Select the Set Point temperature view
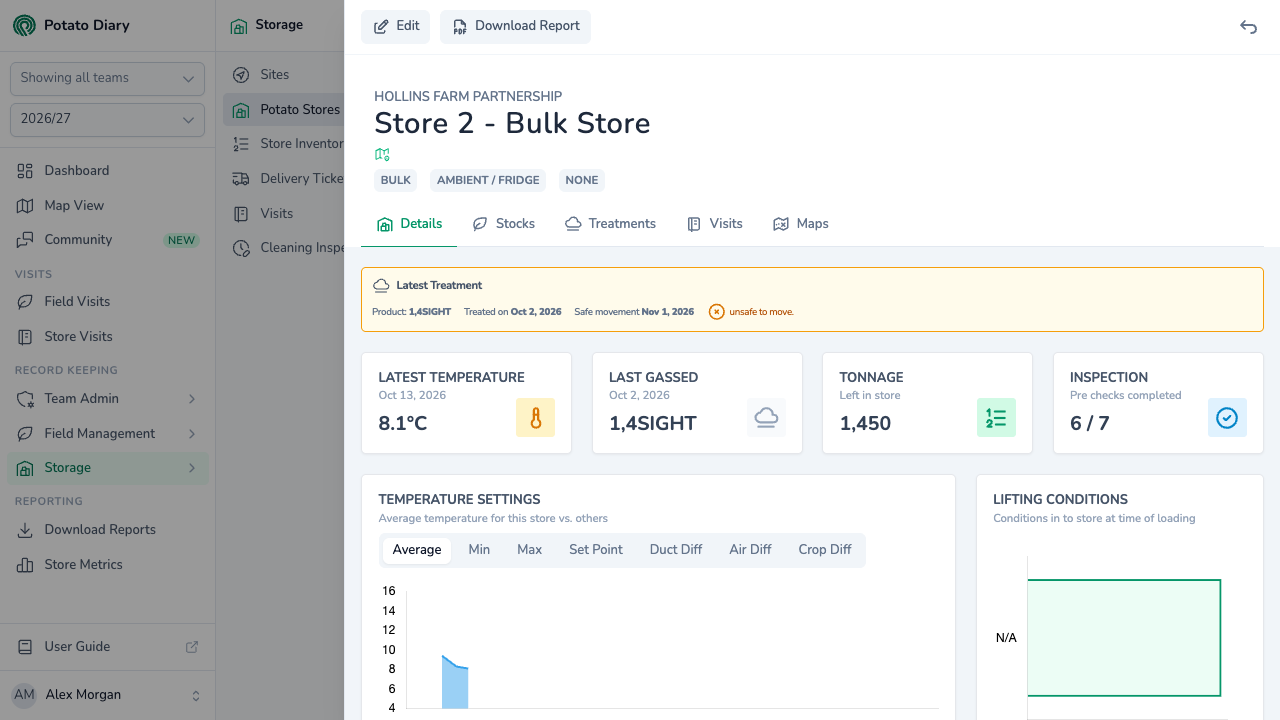This screenshot has width=1280, height=720. [596, 550]
